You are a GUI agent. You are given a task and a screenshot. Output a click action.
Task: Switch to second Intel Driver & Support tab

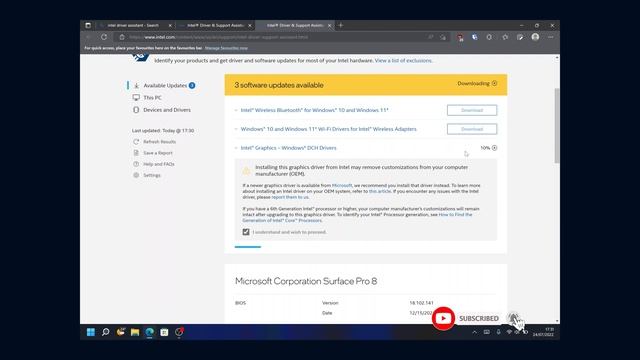pyautogui.click(x=215, y=25)
